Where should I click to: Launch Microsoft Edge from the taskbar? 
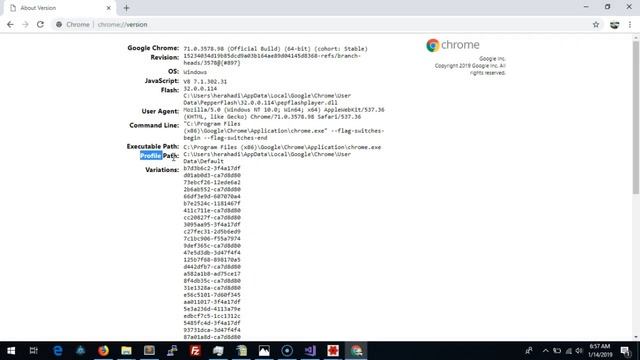(x=58, y=351)
